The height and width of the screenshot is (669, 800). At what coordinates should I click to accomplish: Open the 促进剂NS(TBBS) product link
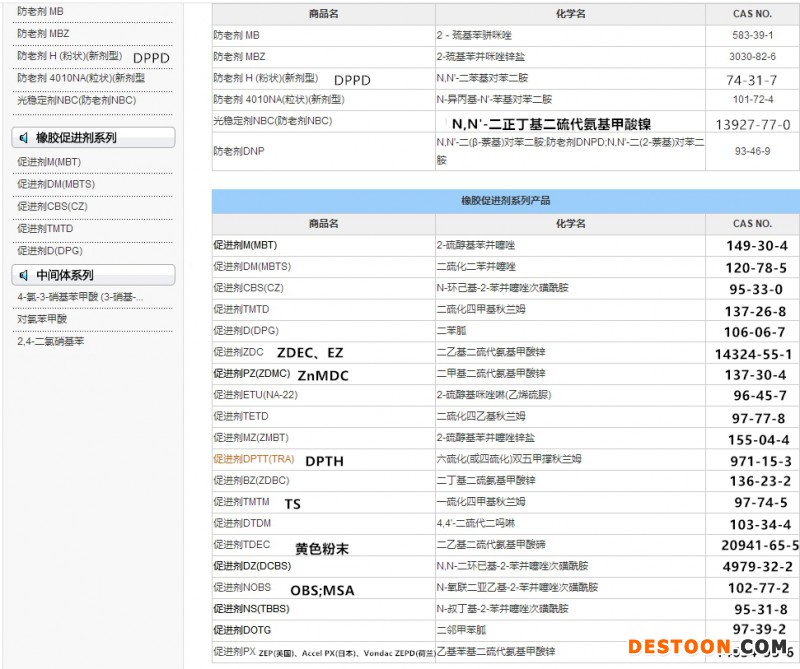click(251, 608)
